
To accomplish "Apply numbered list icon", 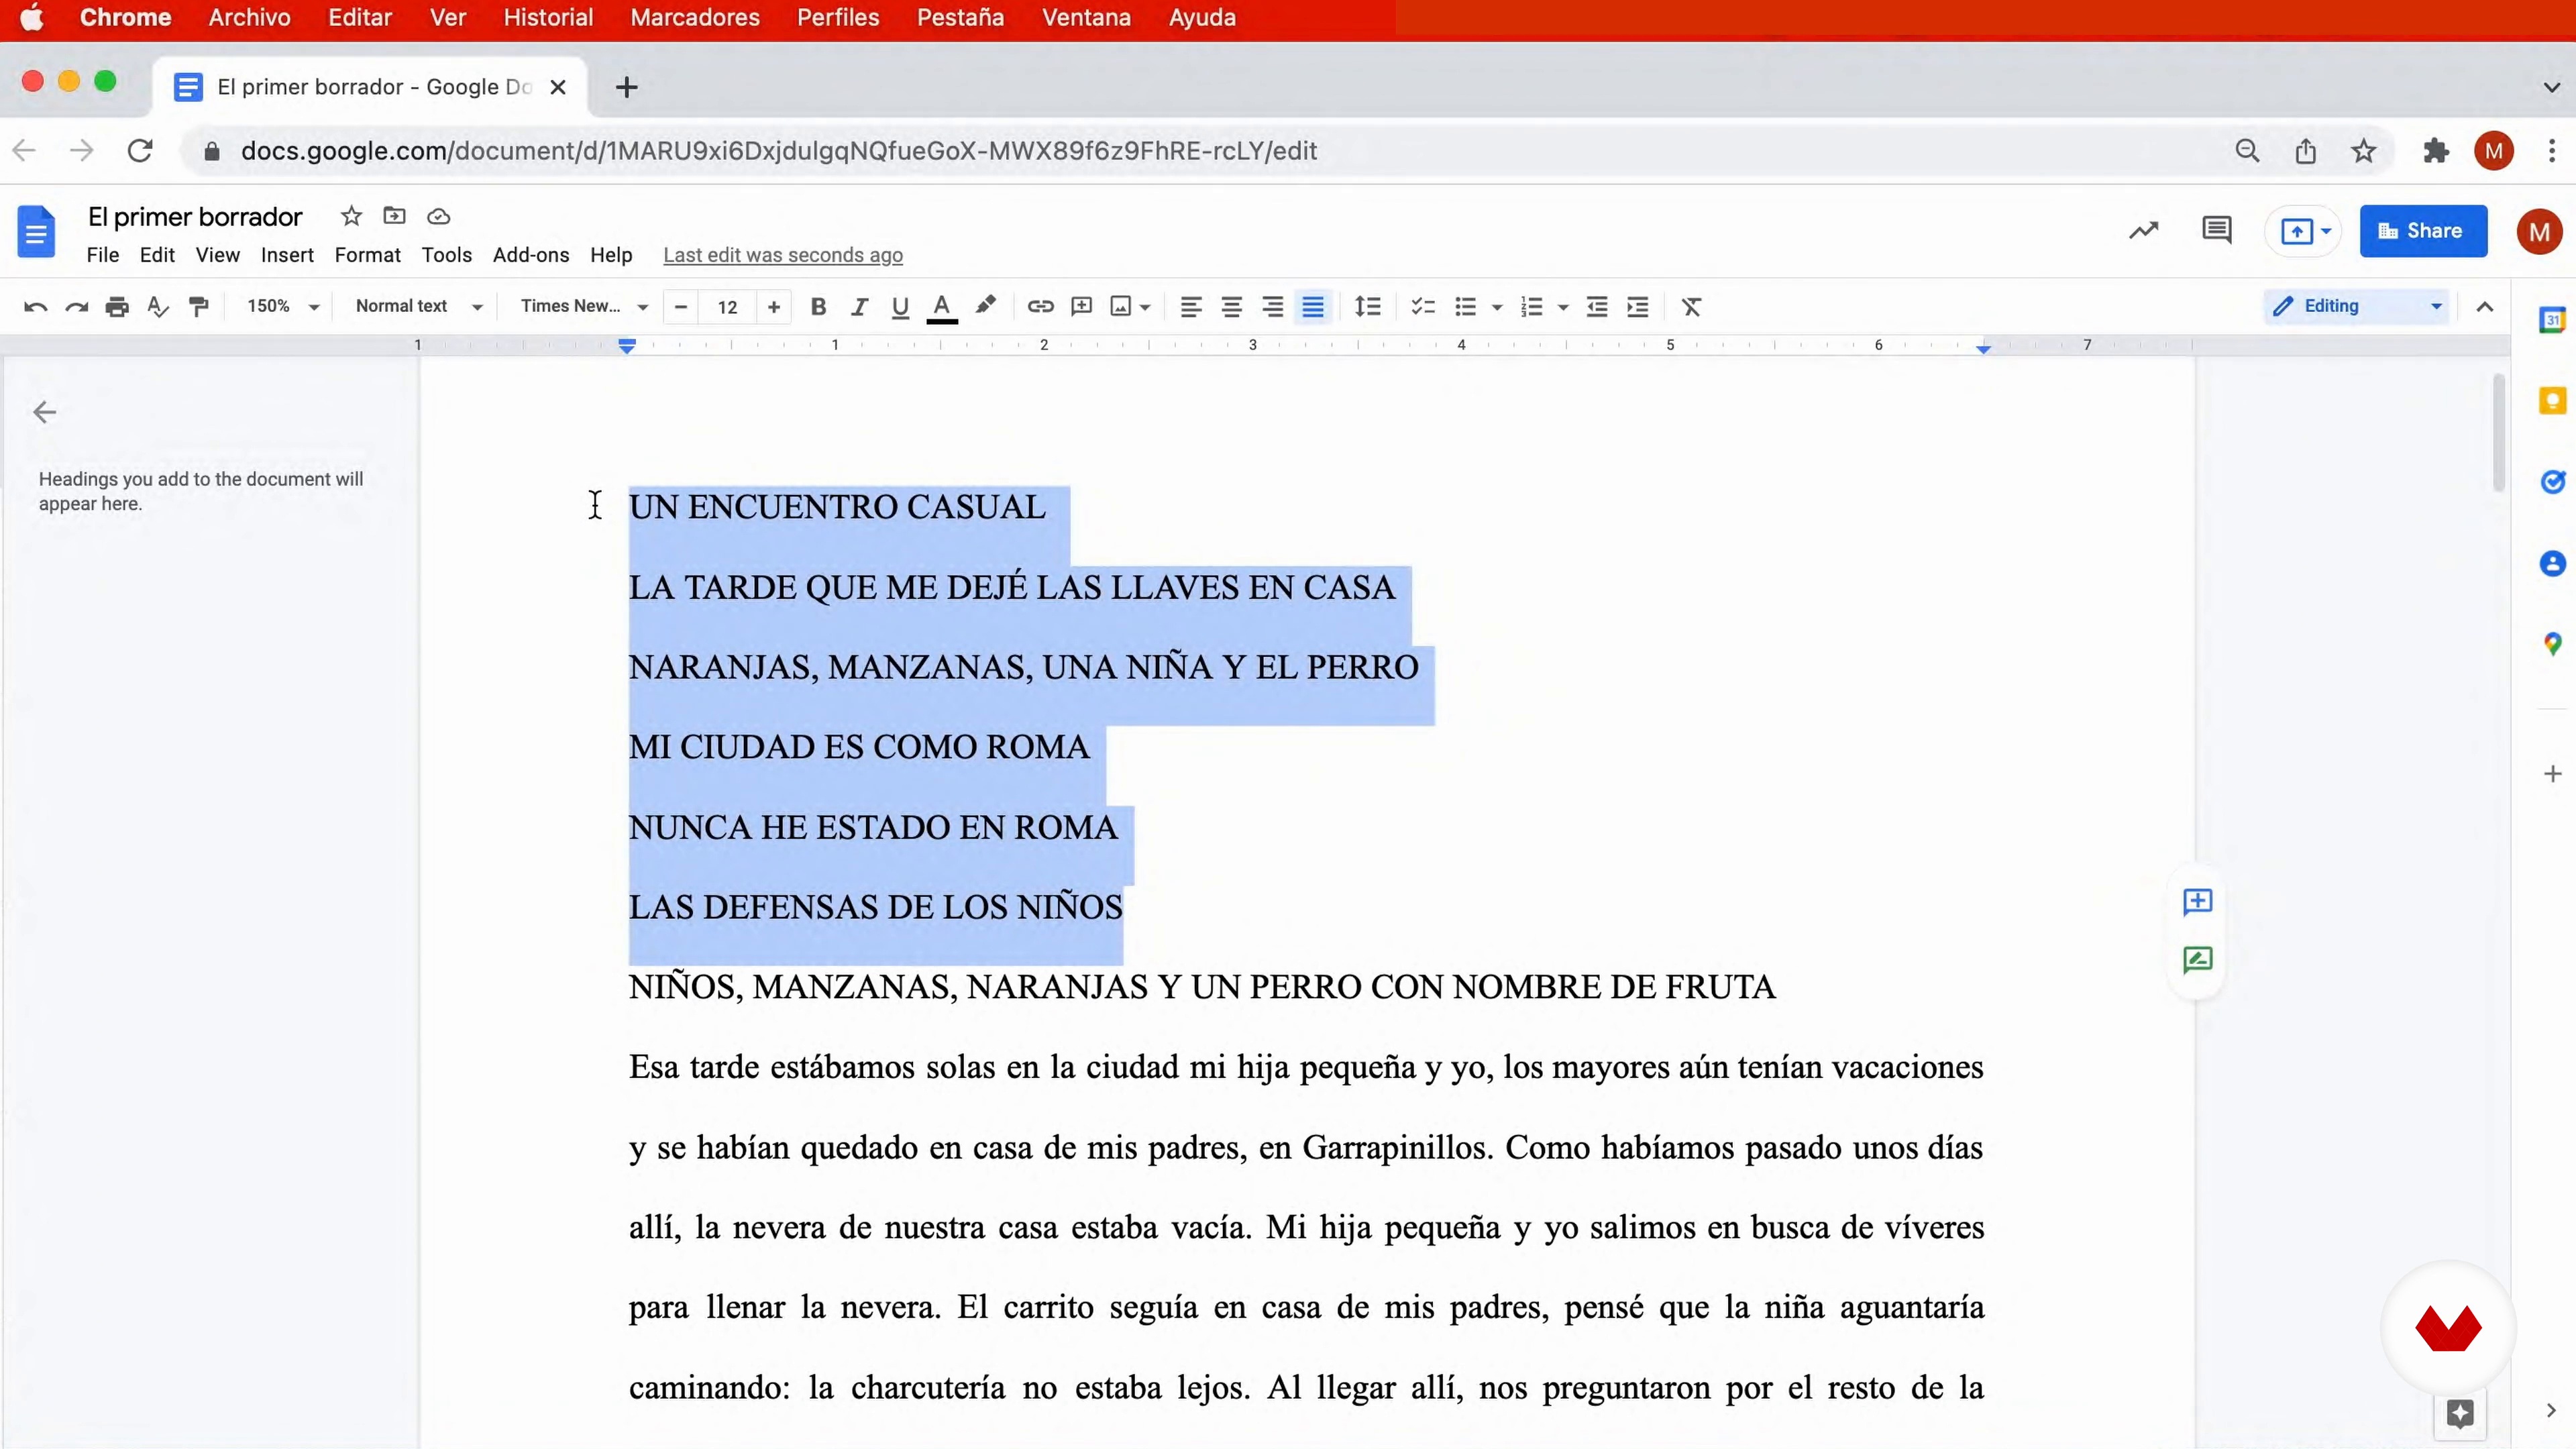I will (1531, 306).
